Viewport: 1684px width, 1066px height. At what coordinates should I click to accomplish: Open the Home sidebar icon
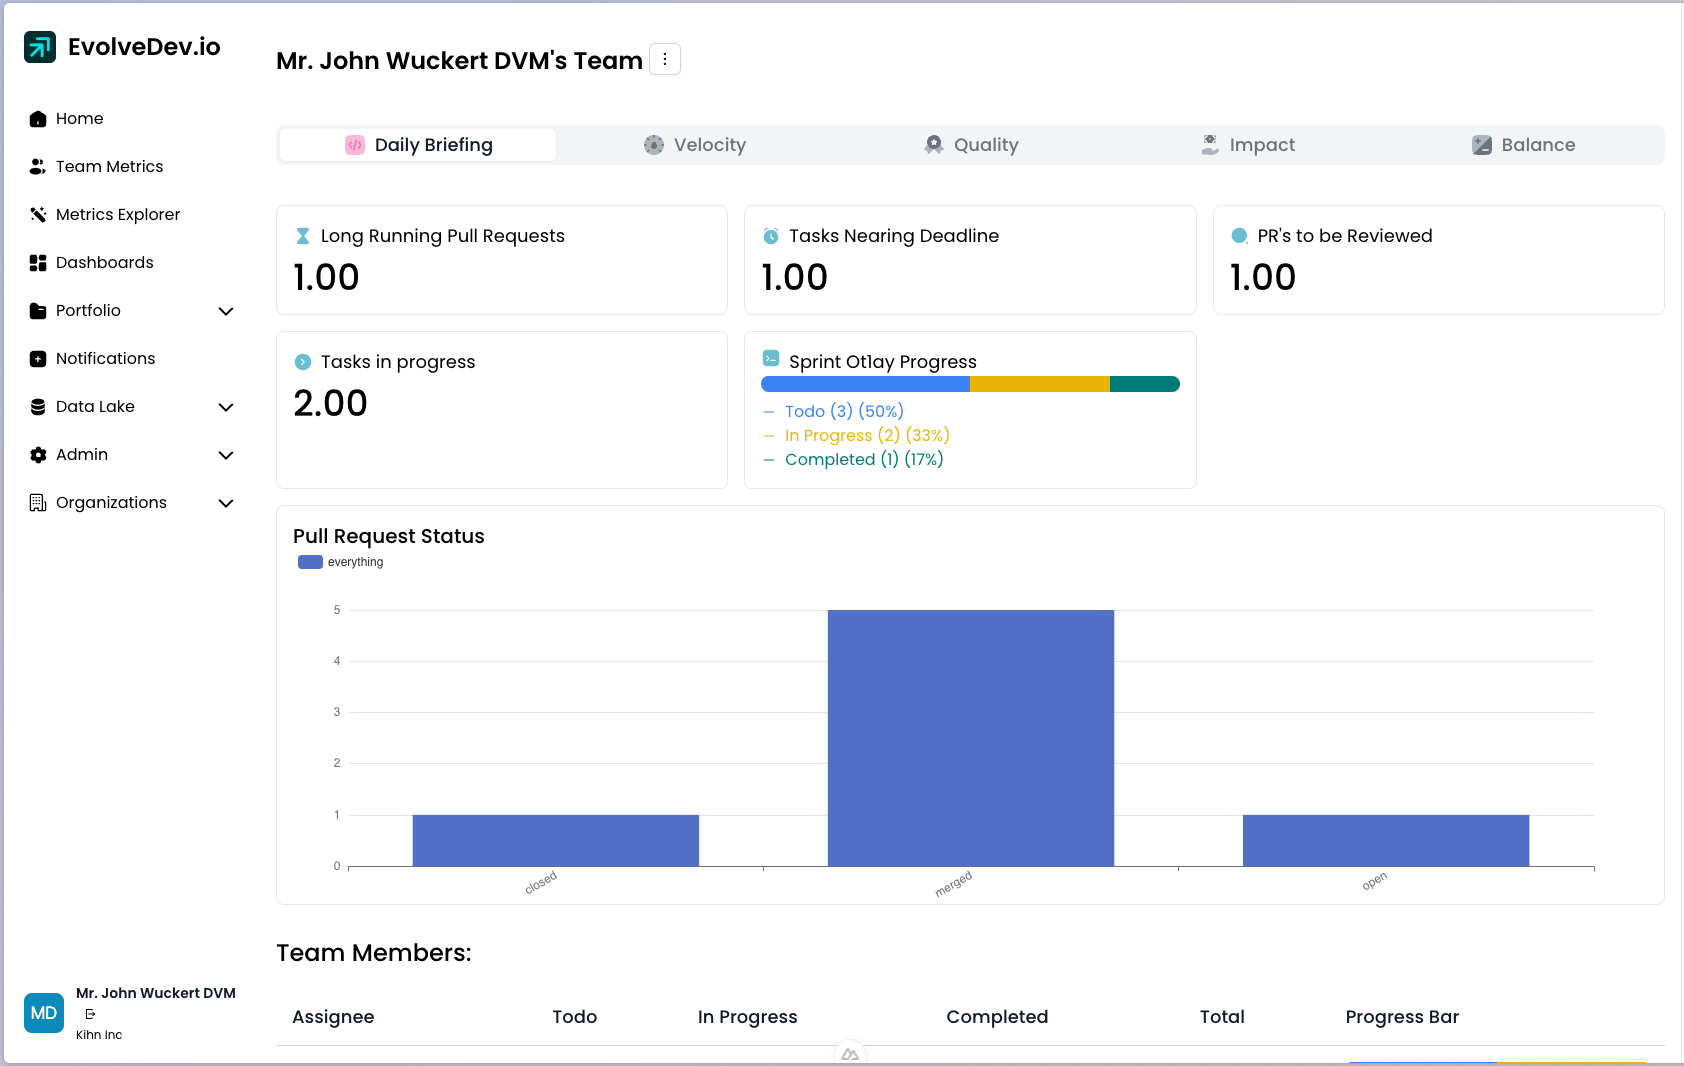[x=38, y=119]
